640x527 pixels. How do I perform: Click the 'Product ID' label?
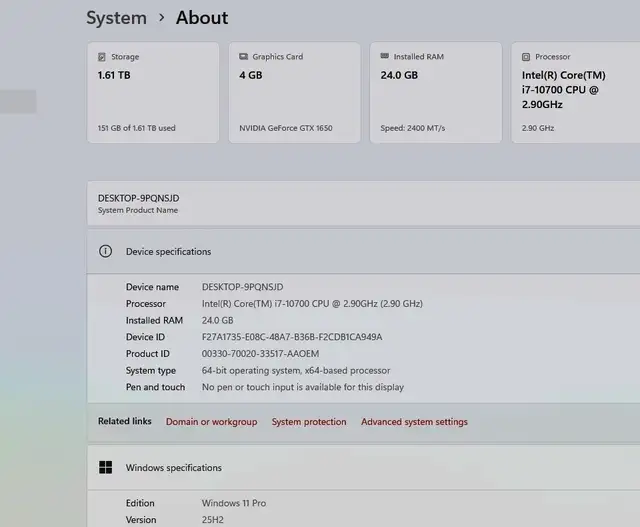tap(148, 354)
